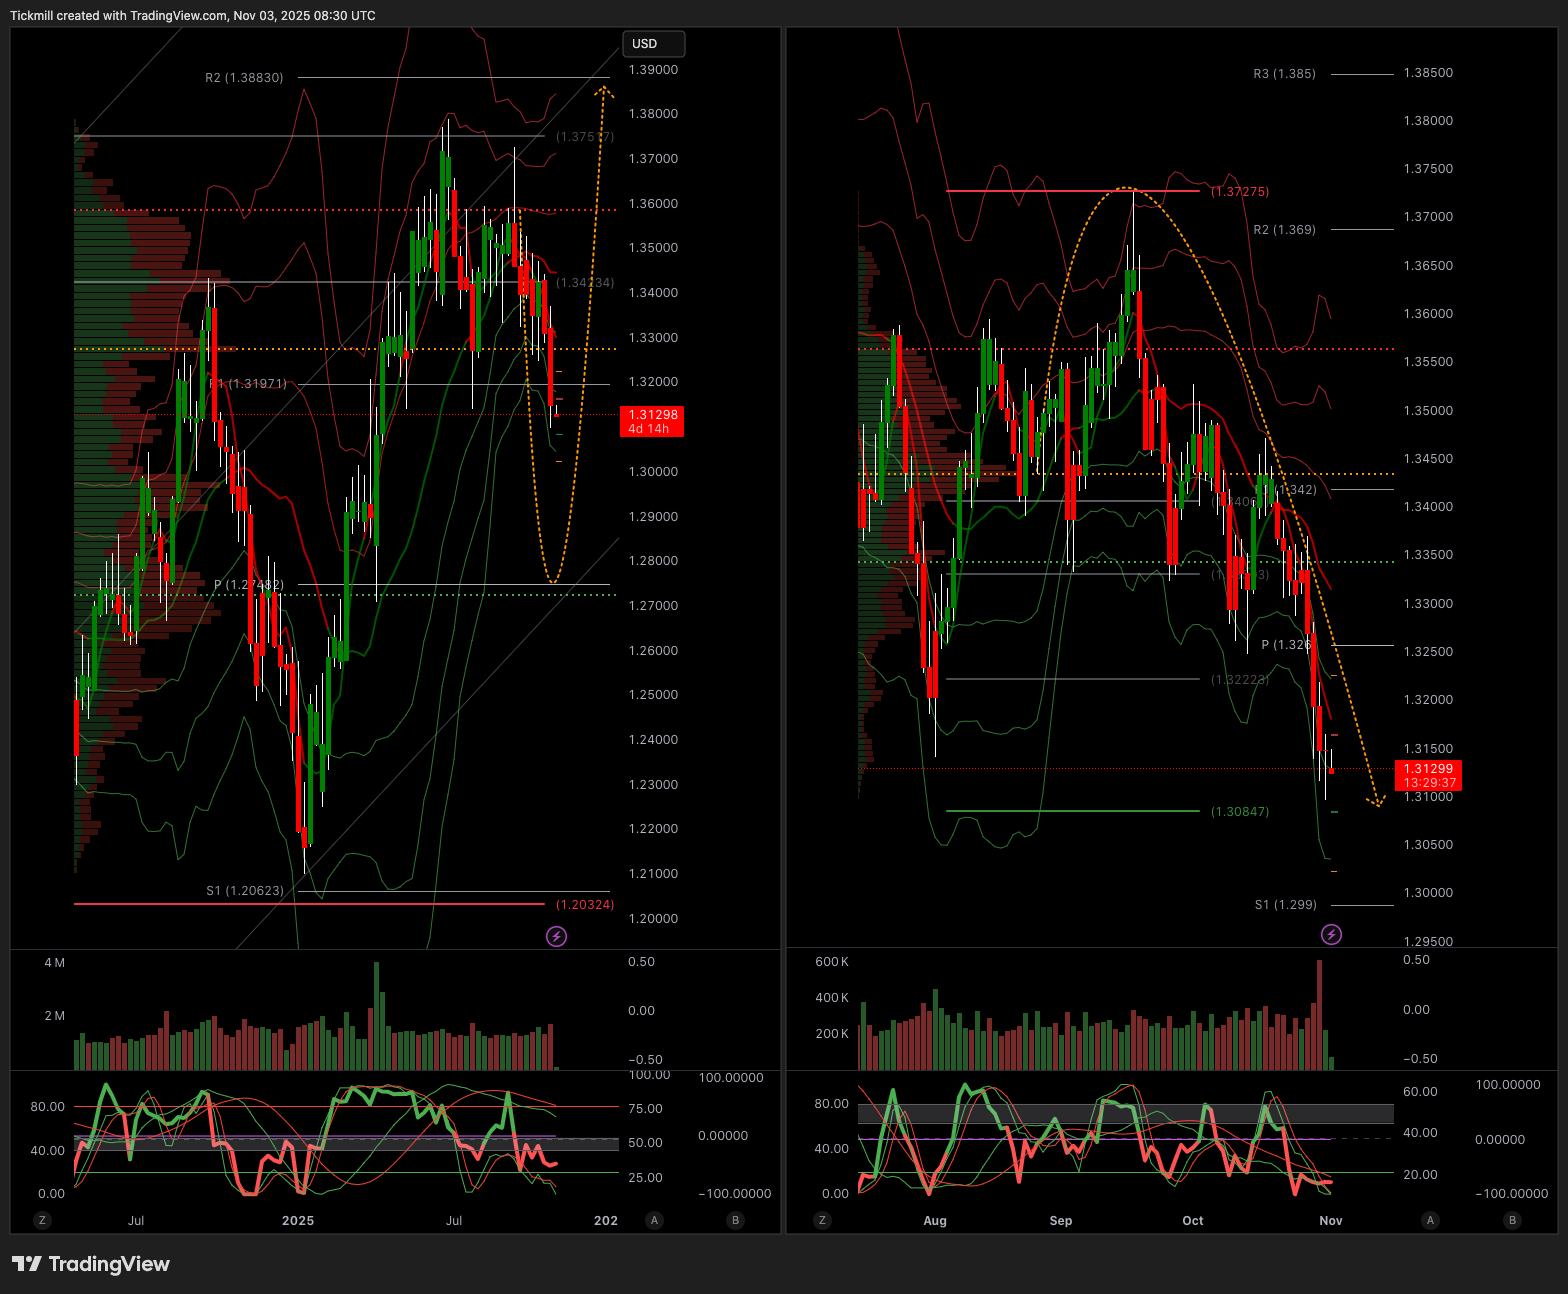Click the R3 (1.385) pivot label on right chart

(1284, 74)
